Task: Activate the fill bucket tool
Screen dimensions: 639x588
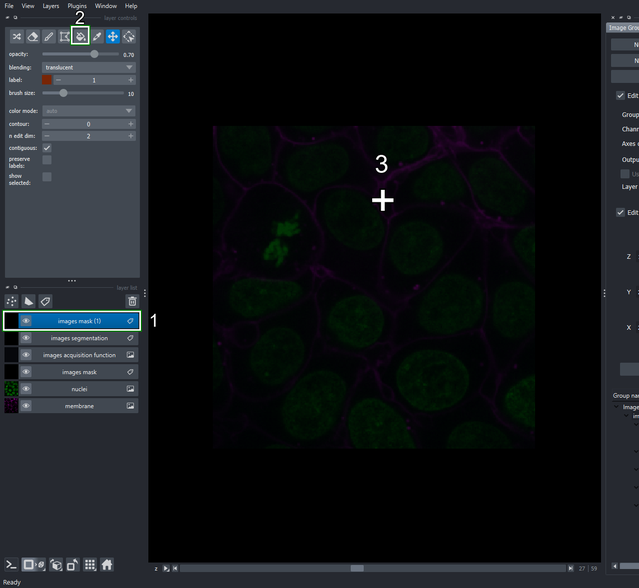Action: [x=80, y=37]
